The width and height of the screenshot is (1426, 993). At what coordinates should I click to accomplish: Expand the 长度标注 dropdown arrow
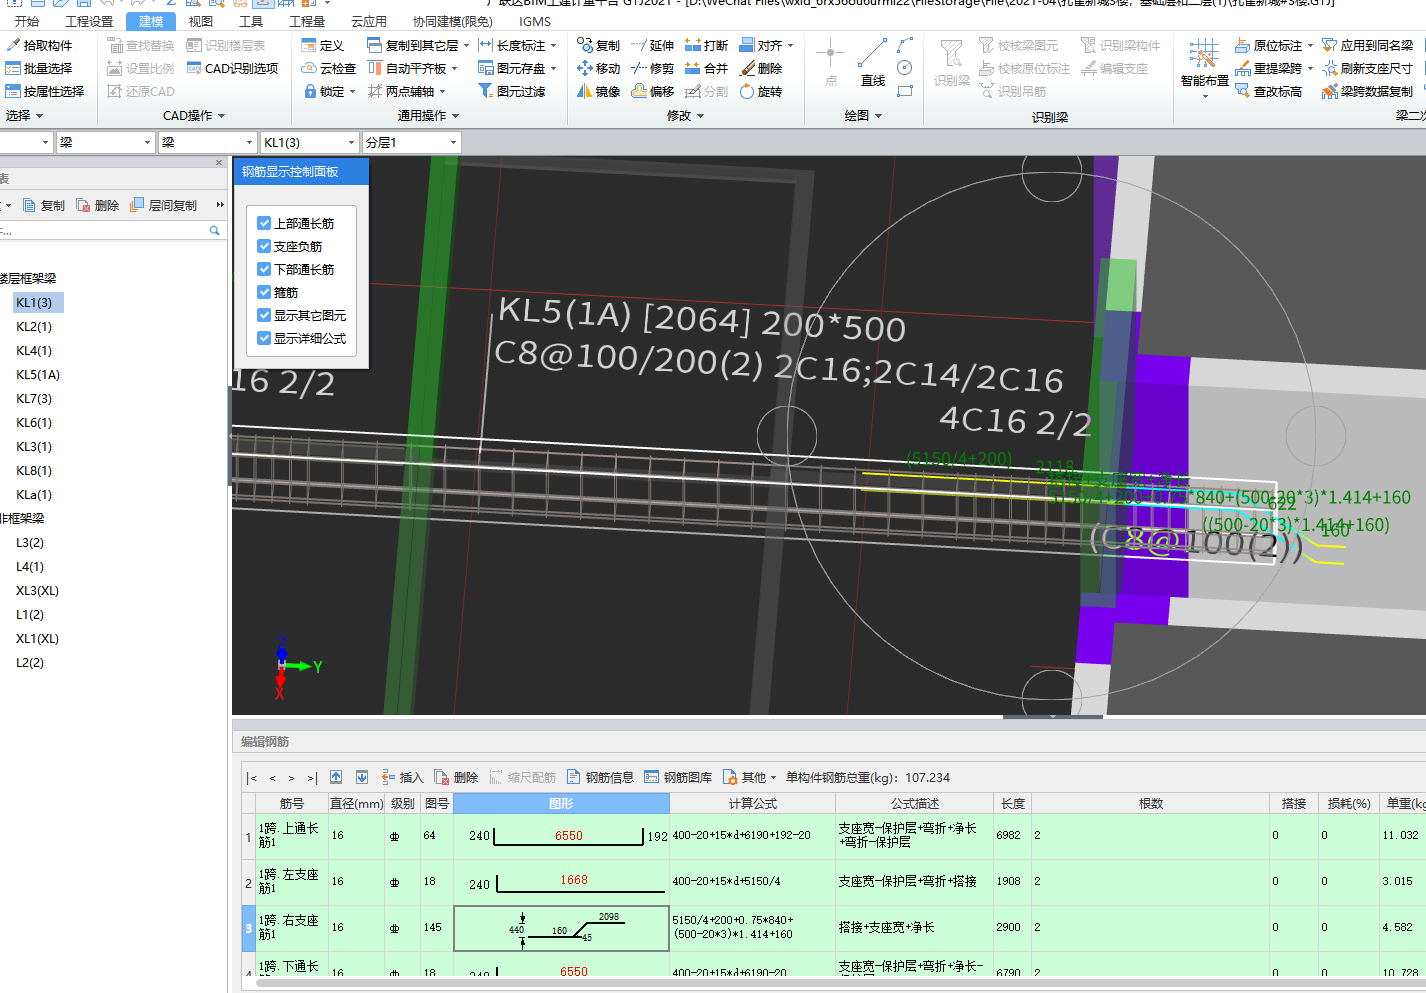[x=553, y=45]
